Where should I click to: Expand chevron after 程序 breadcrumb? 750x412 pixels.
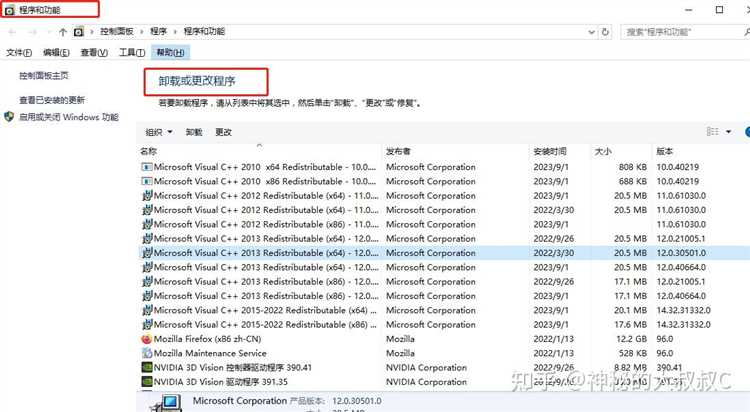(176, 32)
